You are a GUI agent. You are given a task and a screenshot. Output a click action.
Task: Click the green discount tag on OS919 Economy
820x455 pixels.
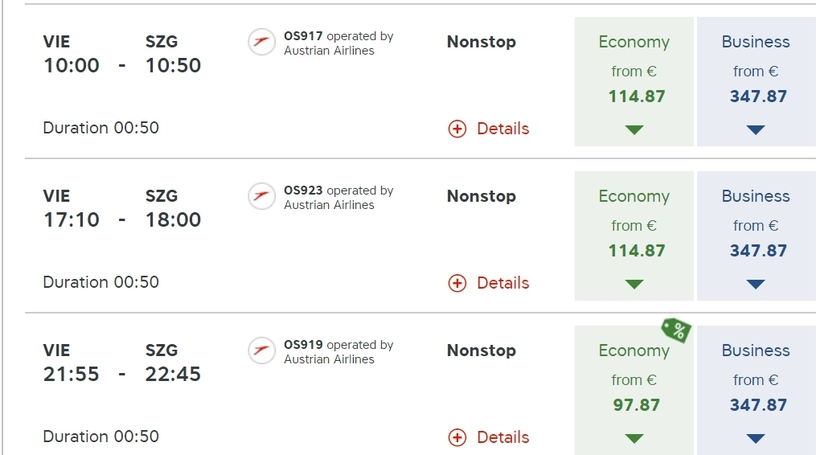pos(676,330)
